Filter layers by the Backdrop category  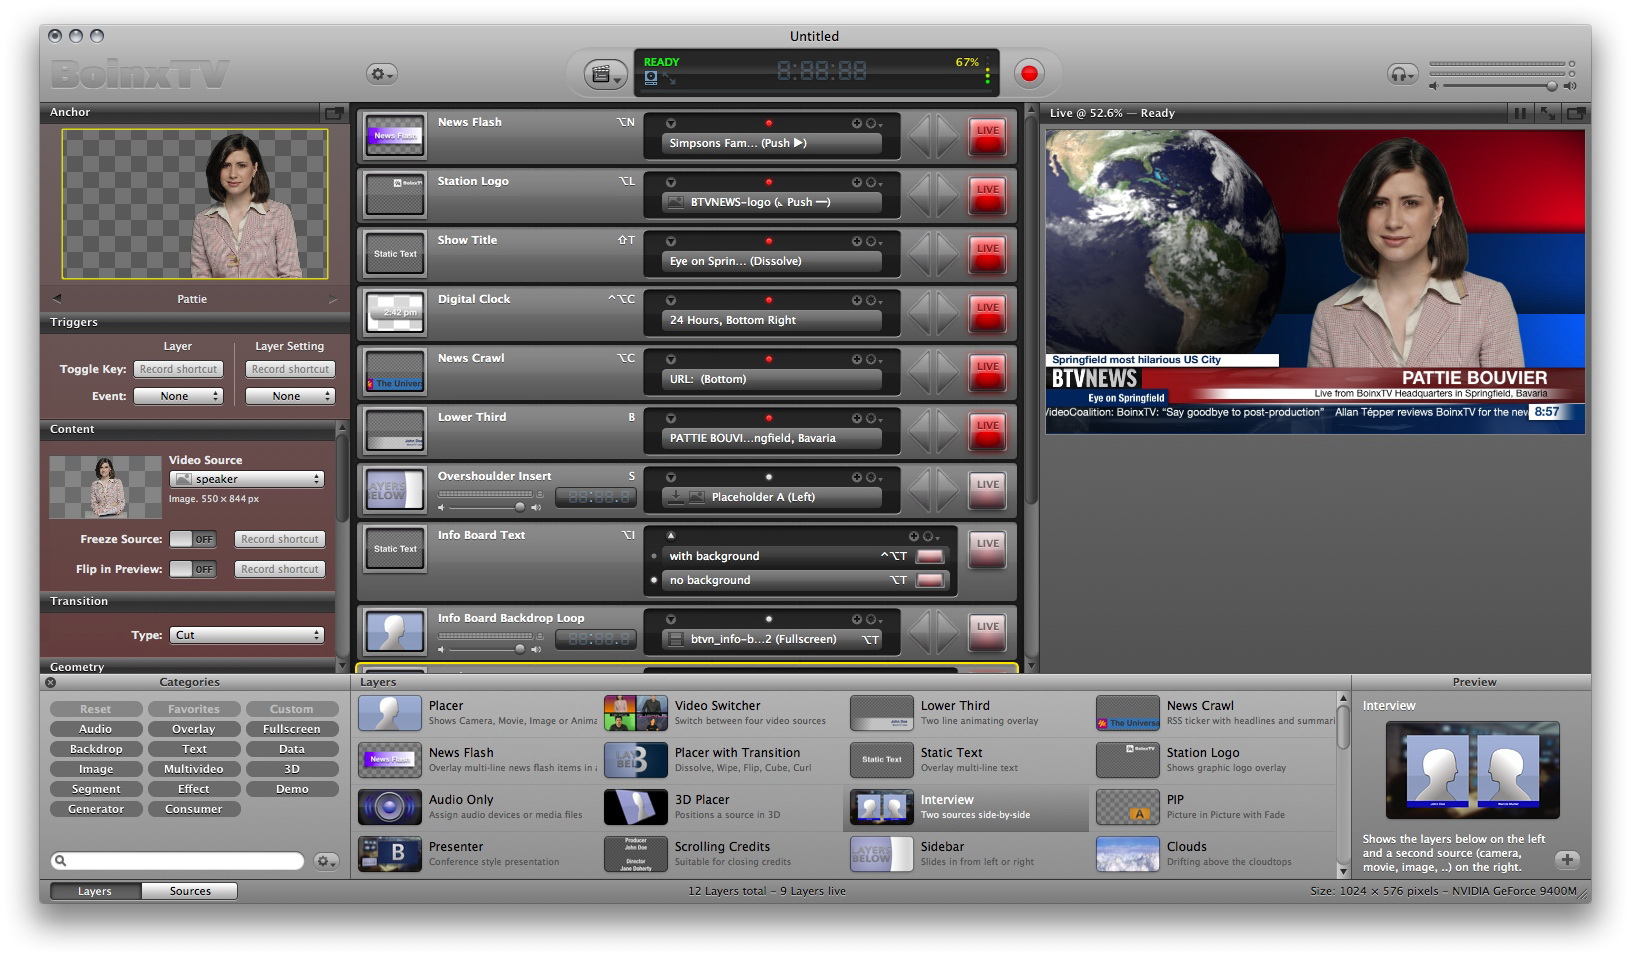coord(96,749)
